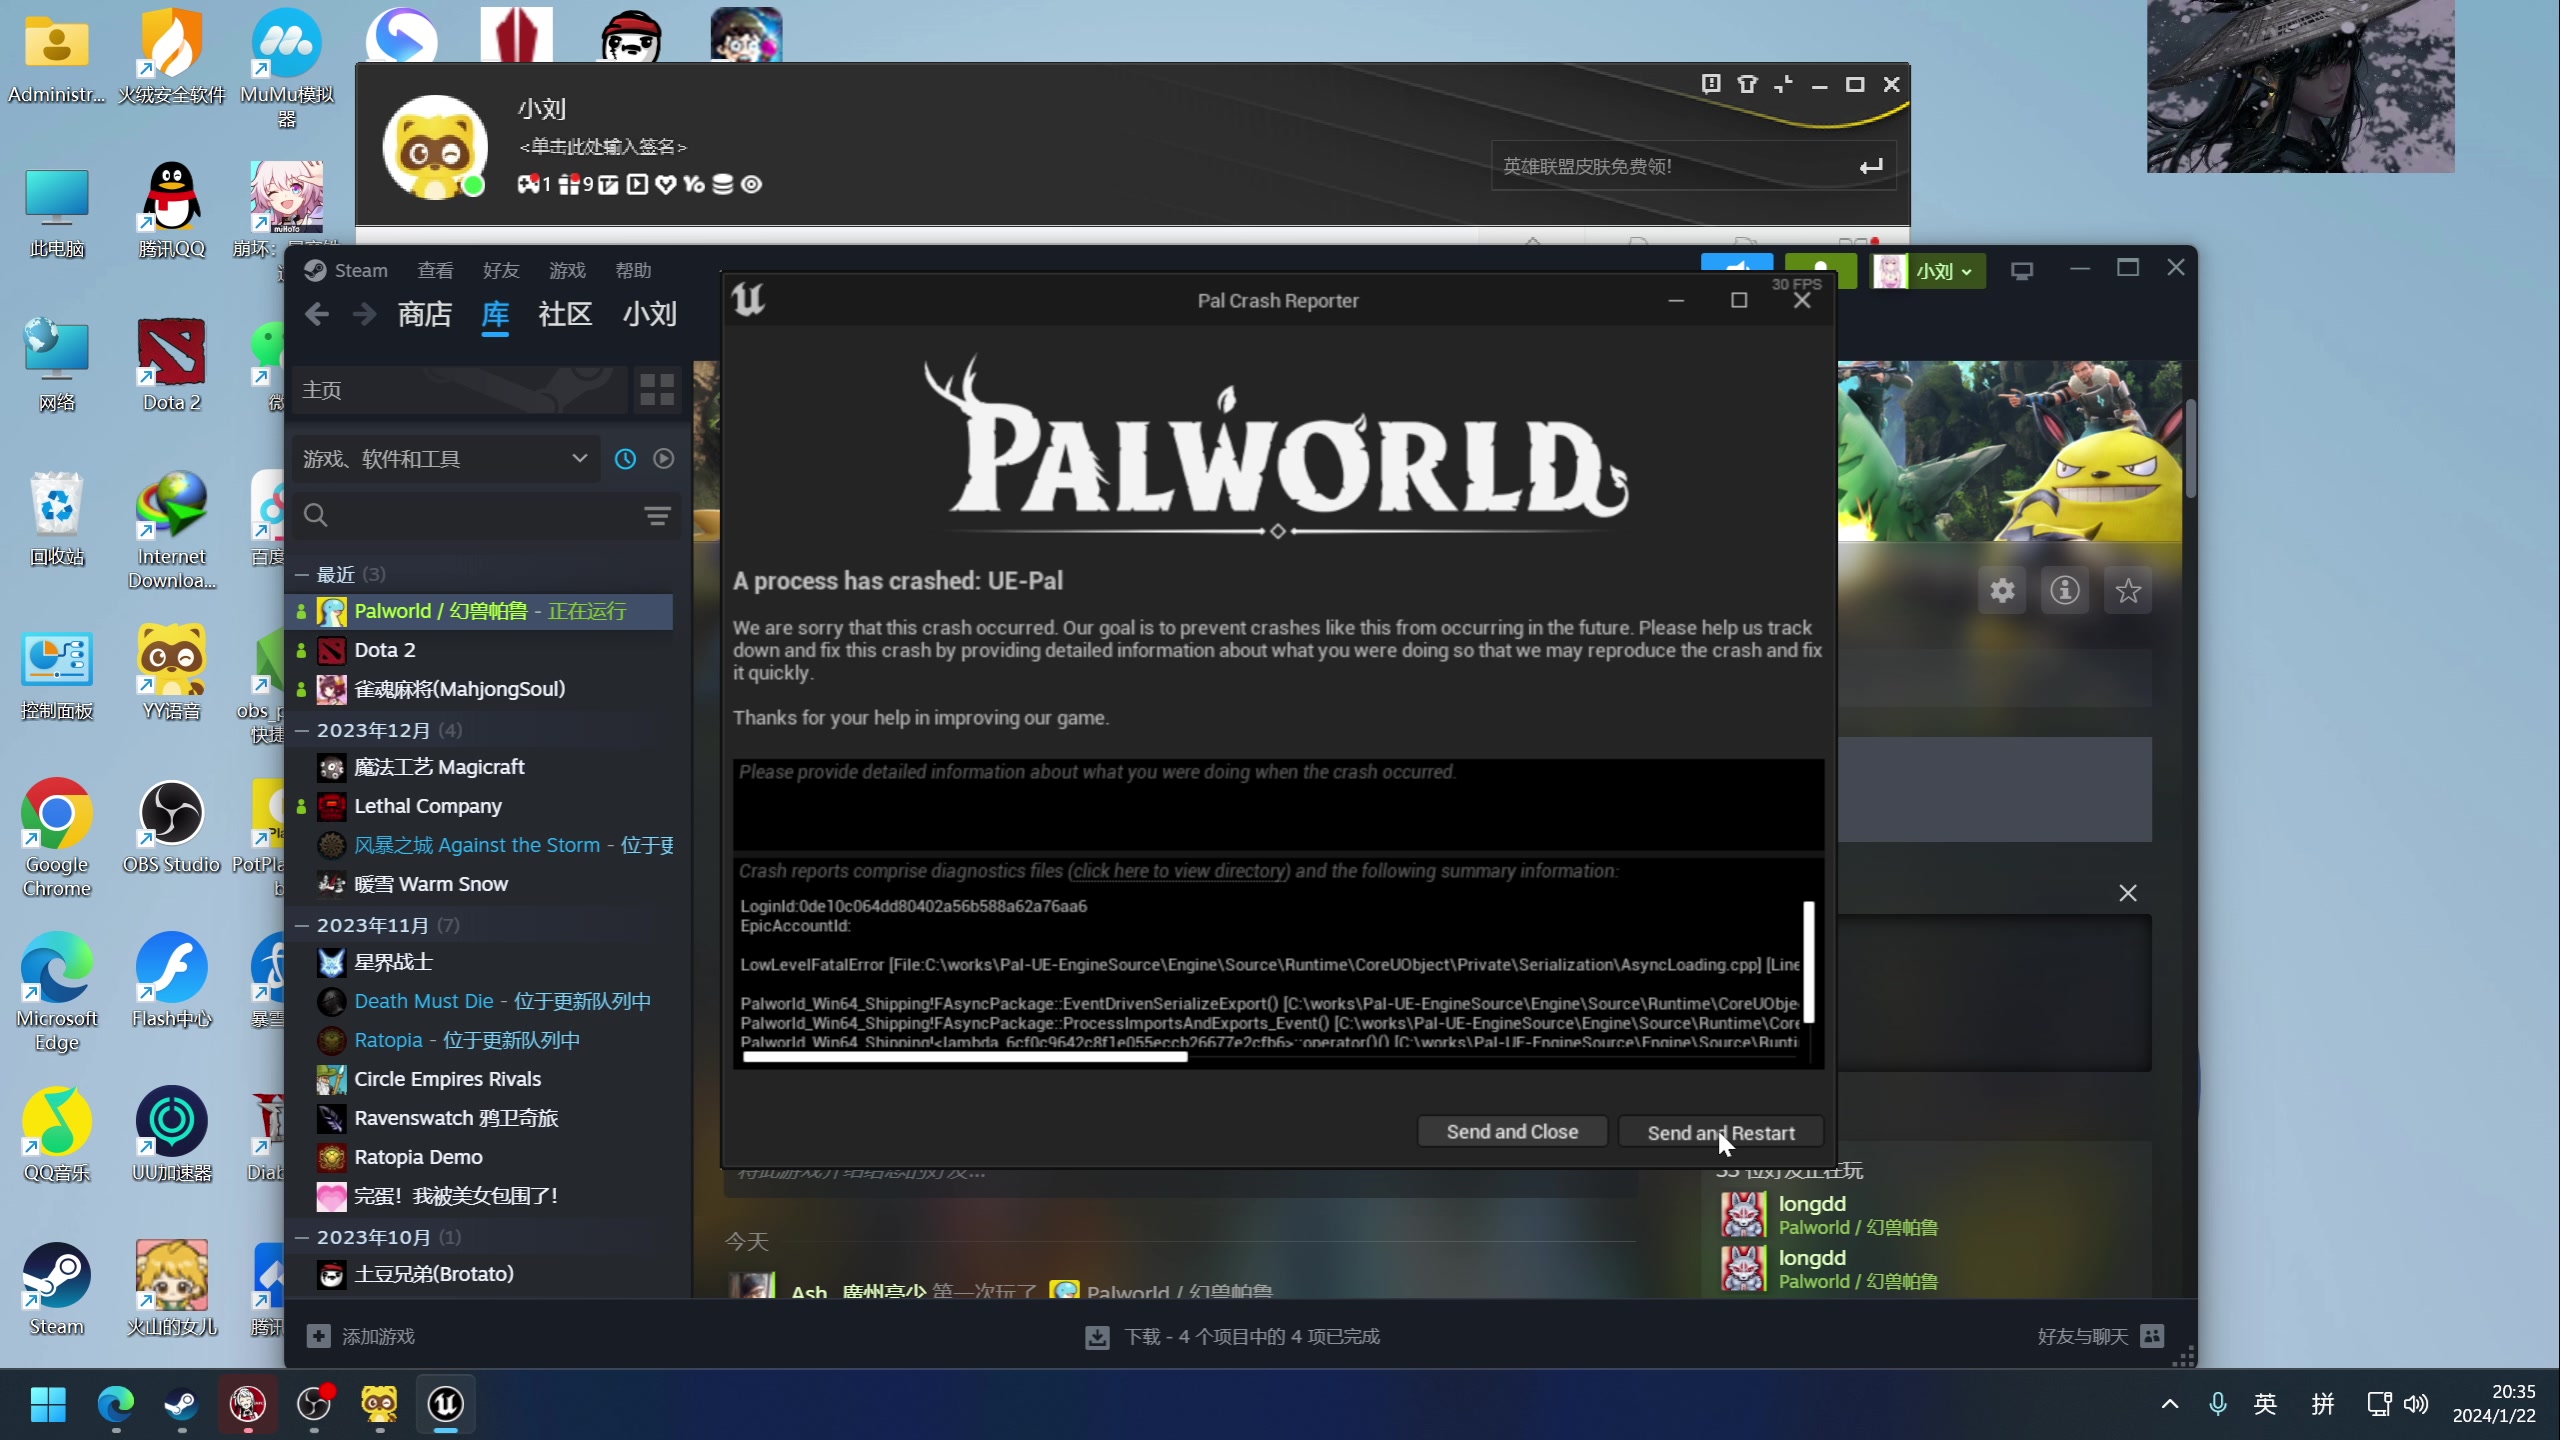Click Send and Close in crash reporter
This screenshot has width=2560, height=1440.
[x=1512, y=1132]
